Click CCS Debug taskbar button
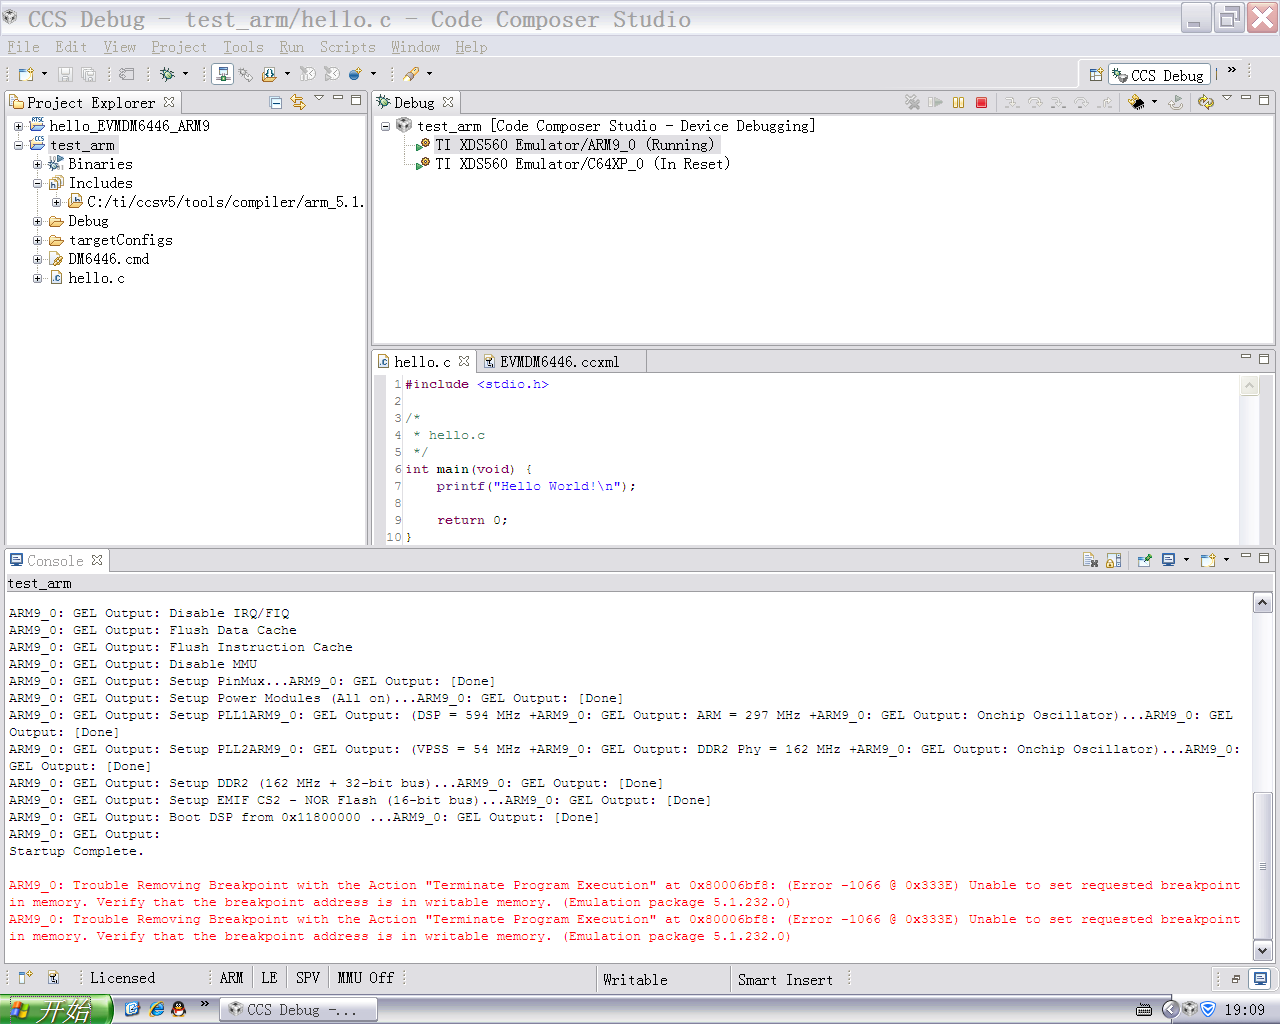This screenshot has height=1024, width=1280. 298,1010
